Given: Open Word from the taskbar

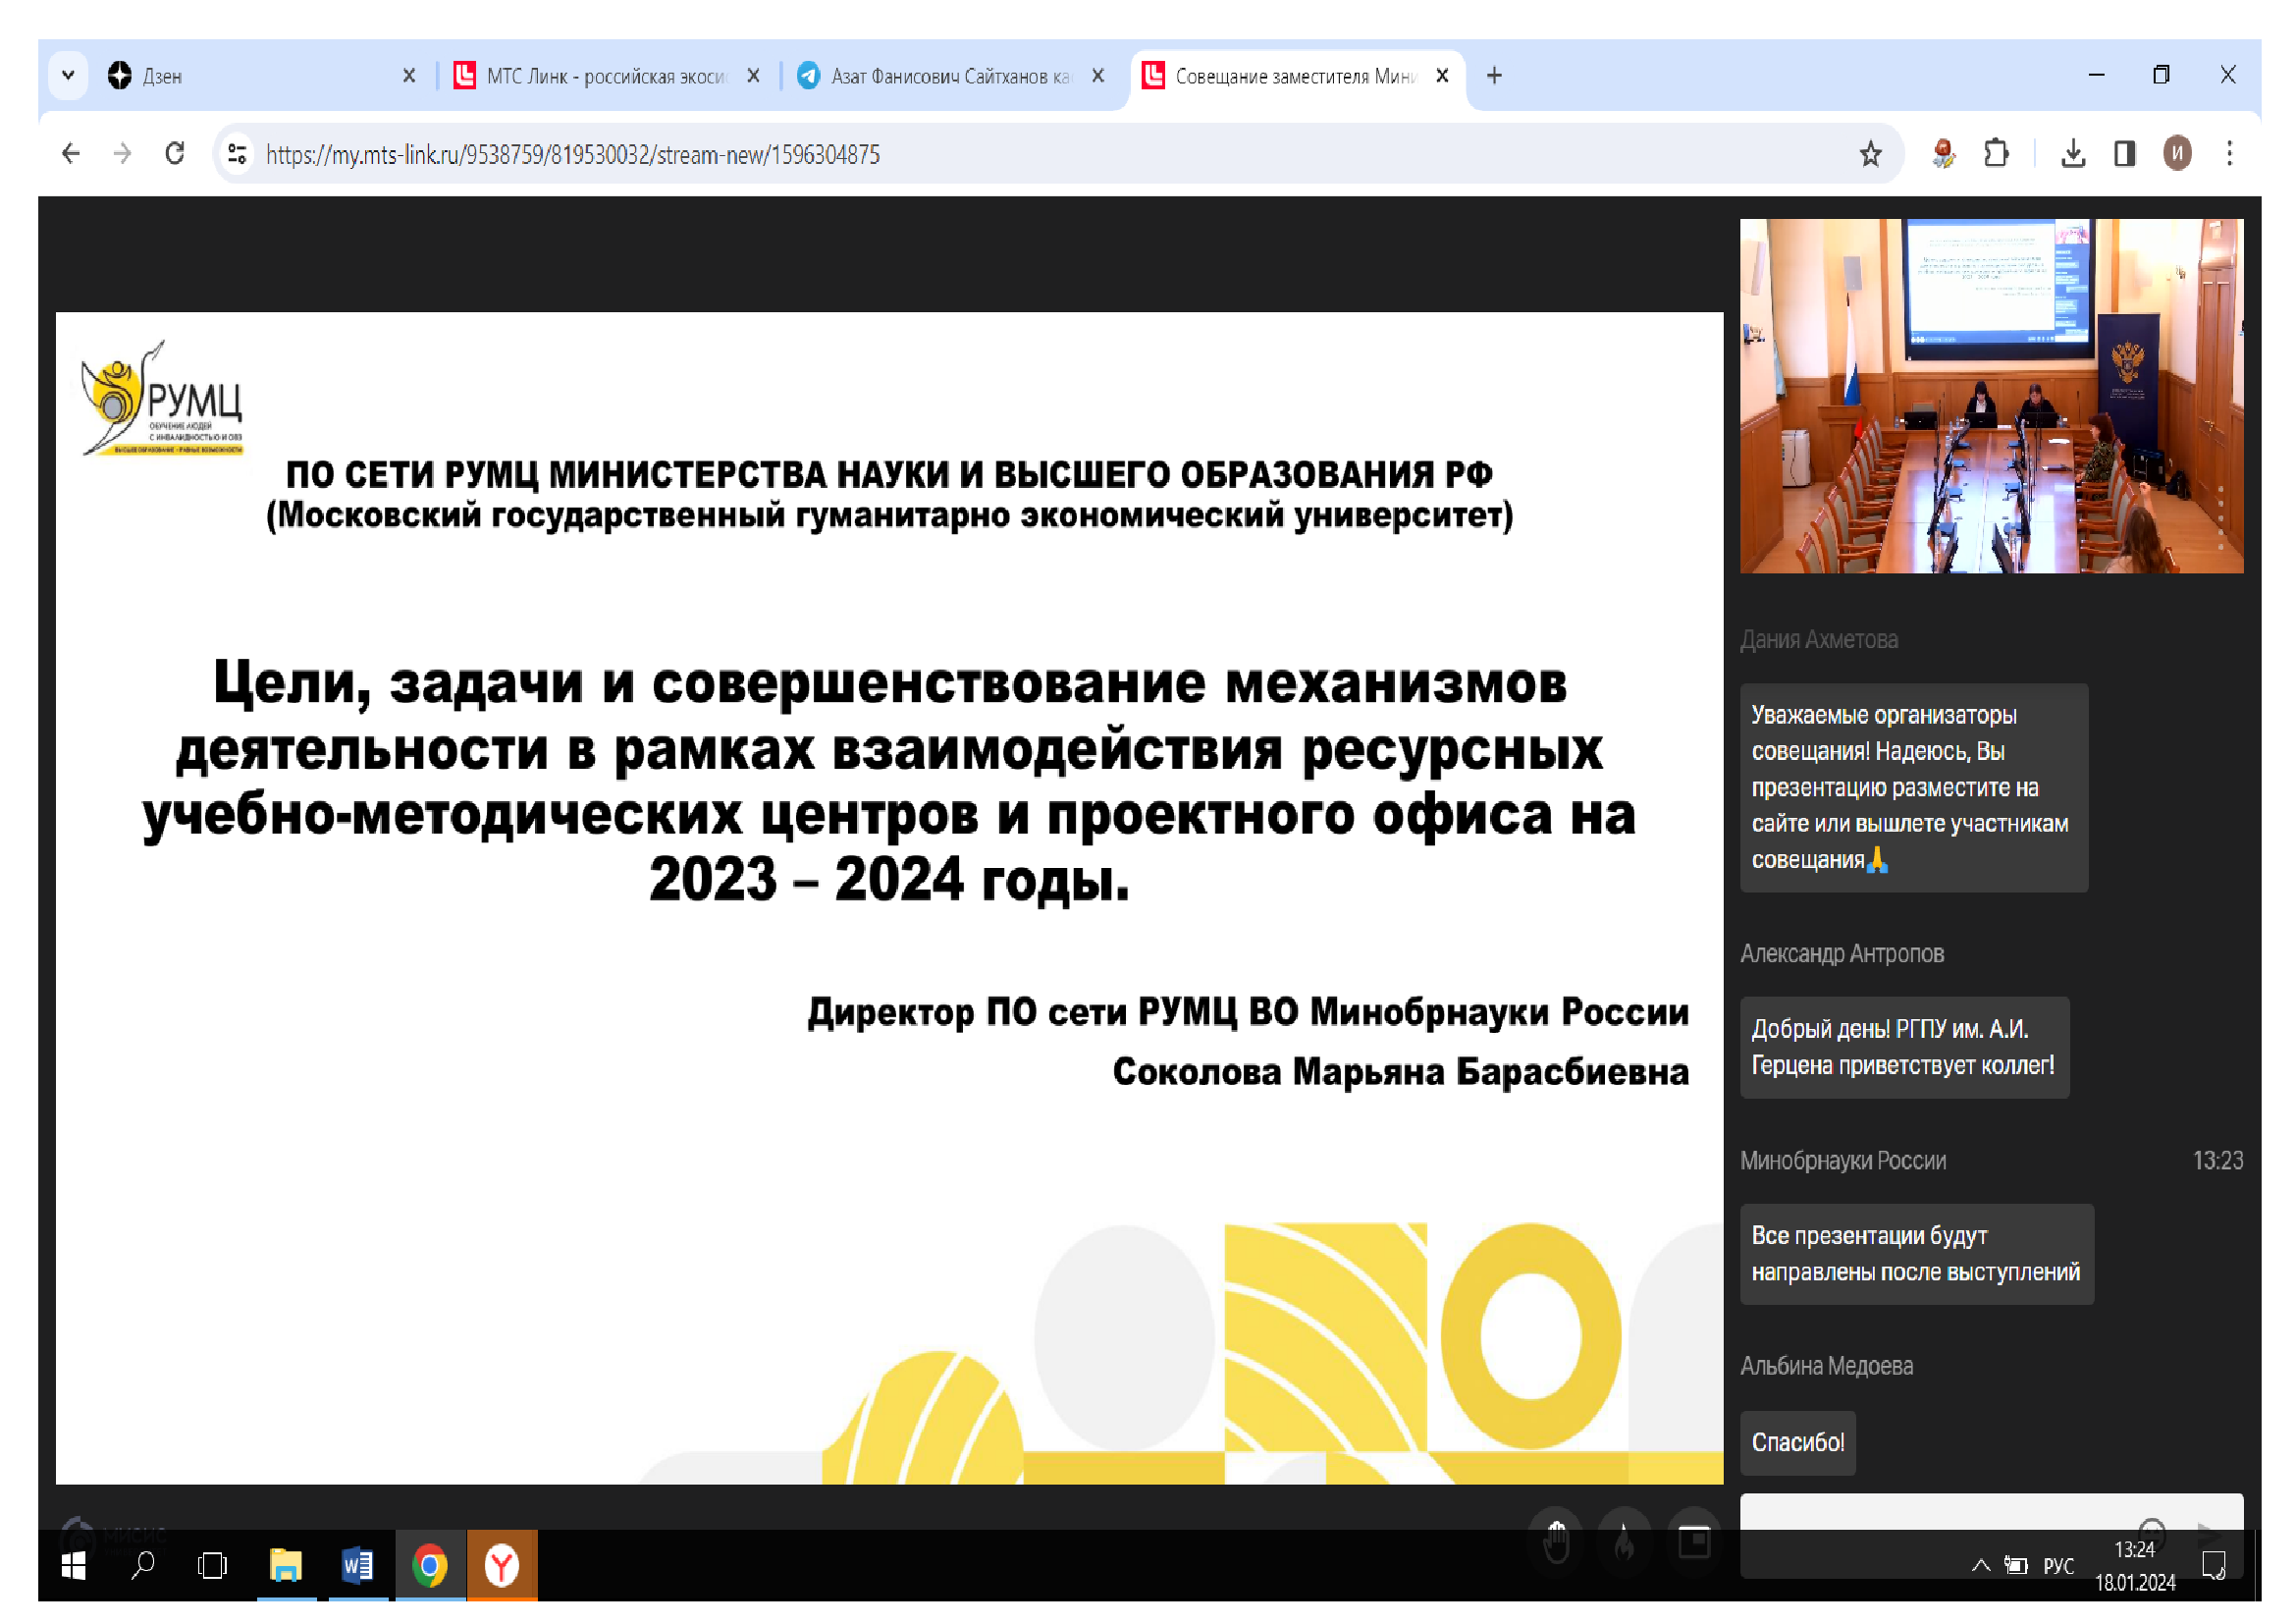Looking at the screenshot, I should tap(357, 1565).
